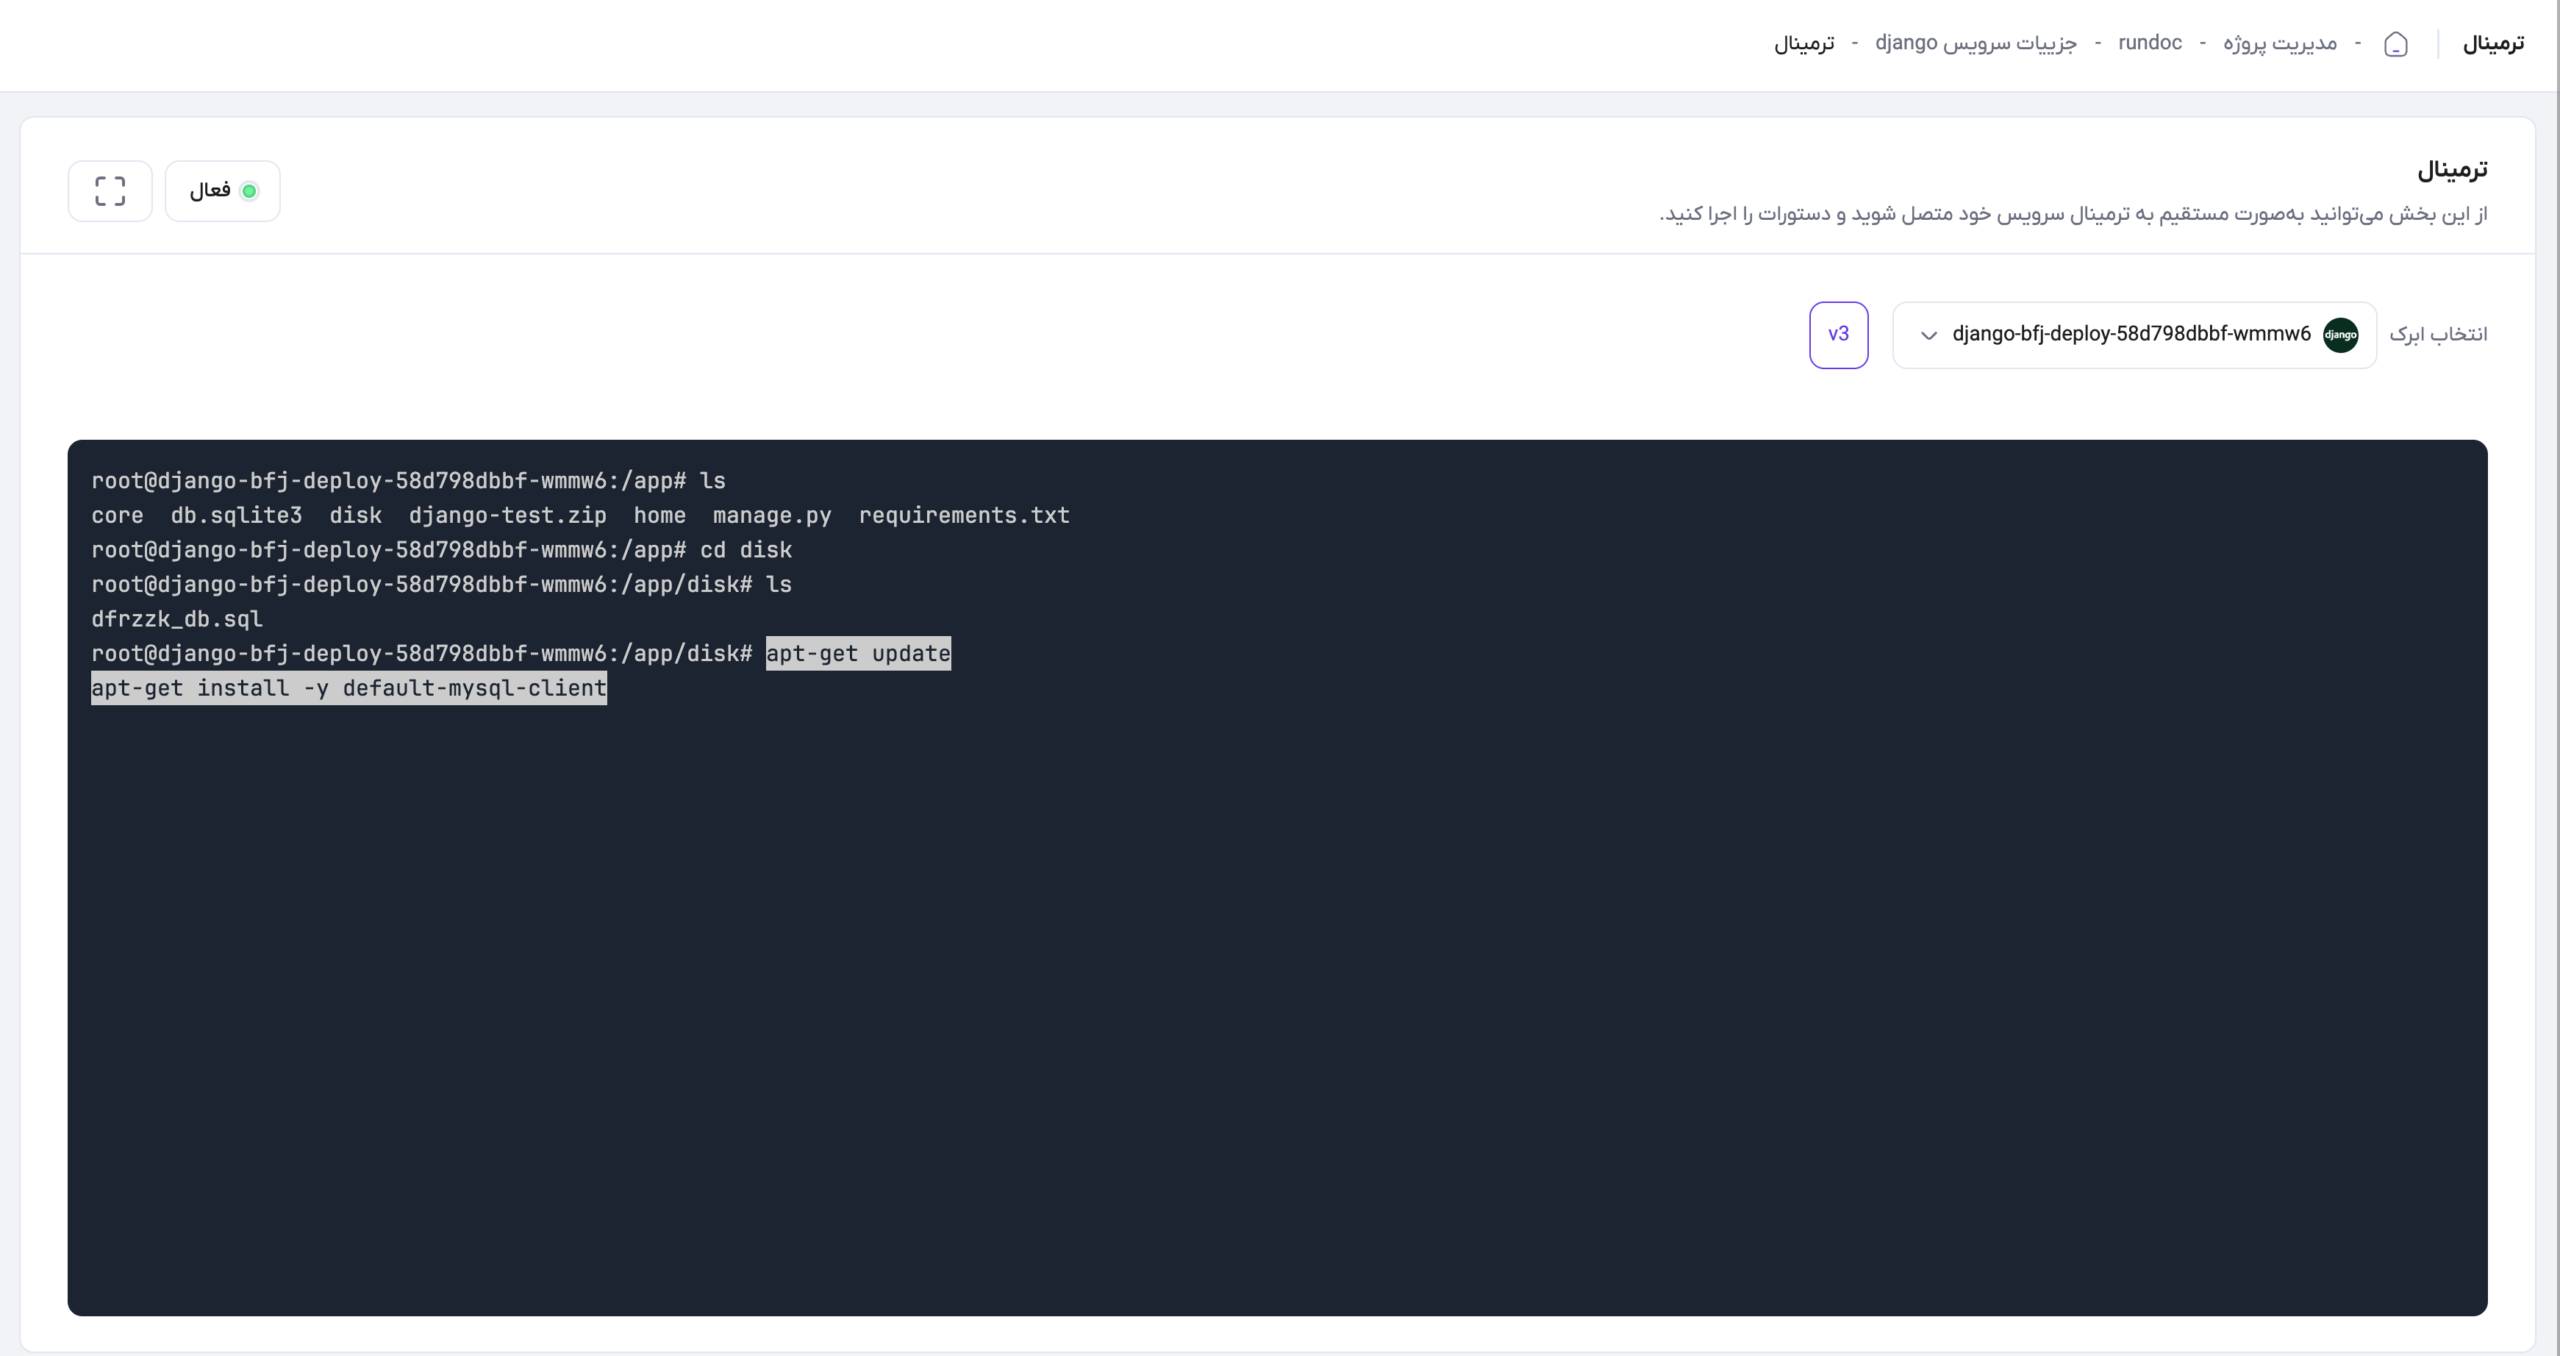Click the ترمینال page title in header
2560x1356 pixels.
point(2493,43)
